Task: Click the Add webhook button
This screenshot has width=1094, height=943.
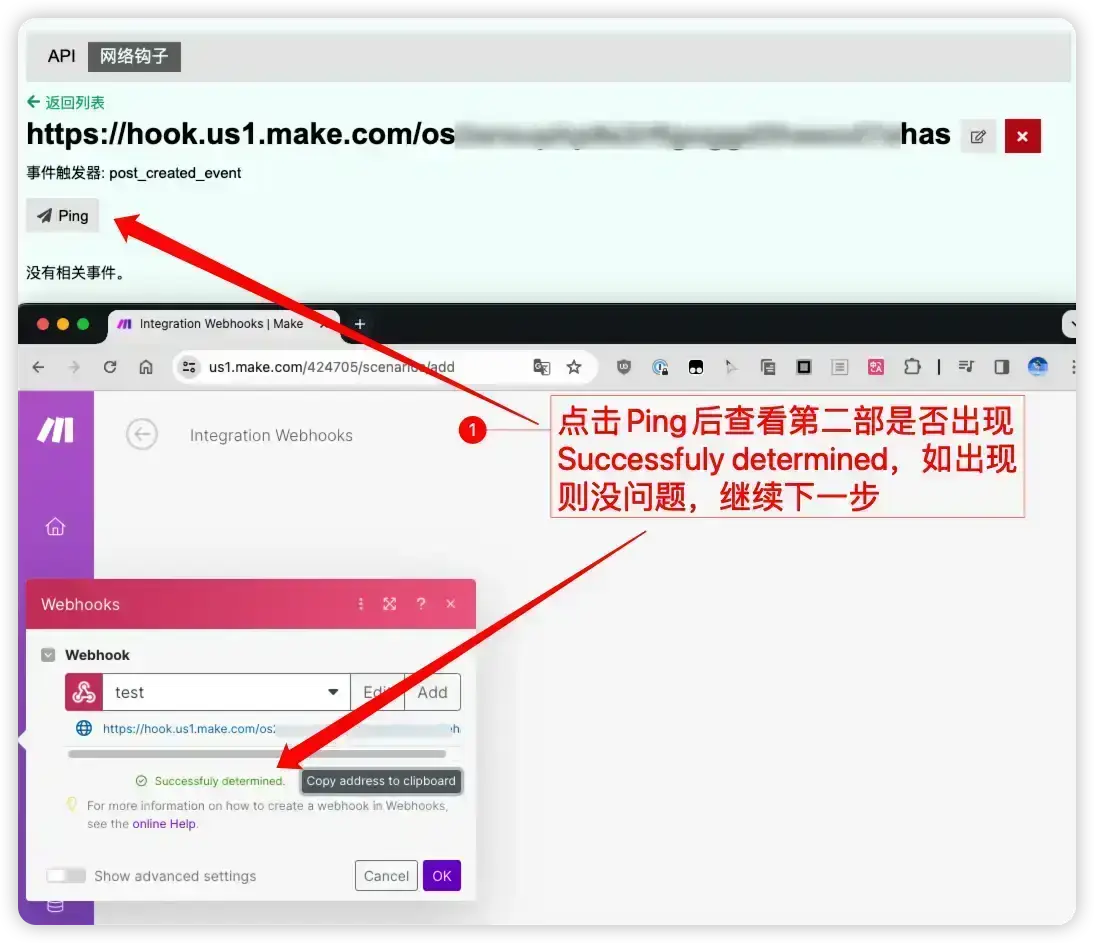Action: click(x=433, y=692)
